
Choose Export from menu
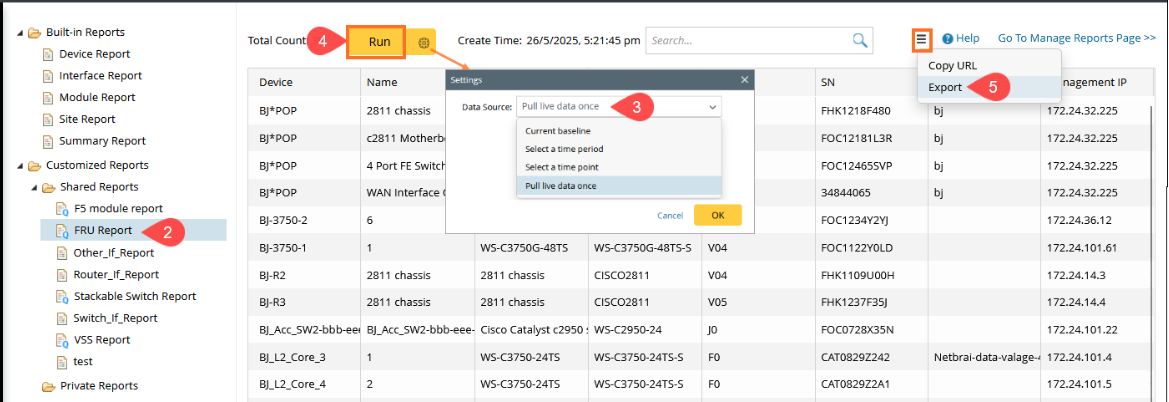[945, 87]
